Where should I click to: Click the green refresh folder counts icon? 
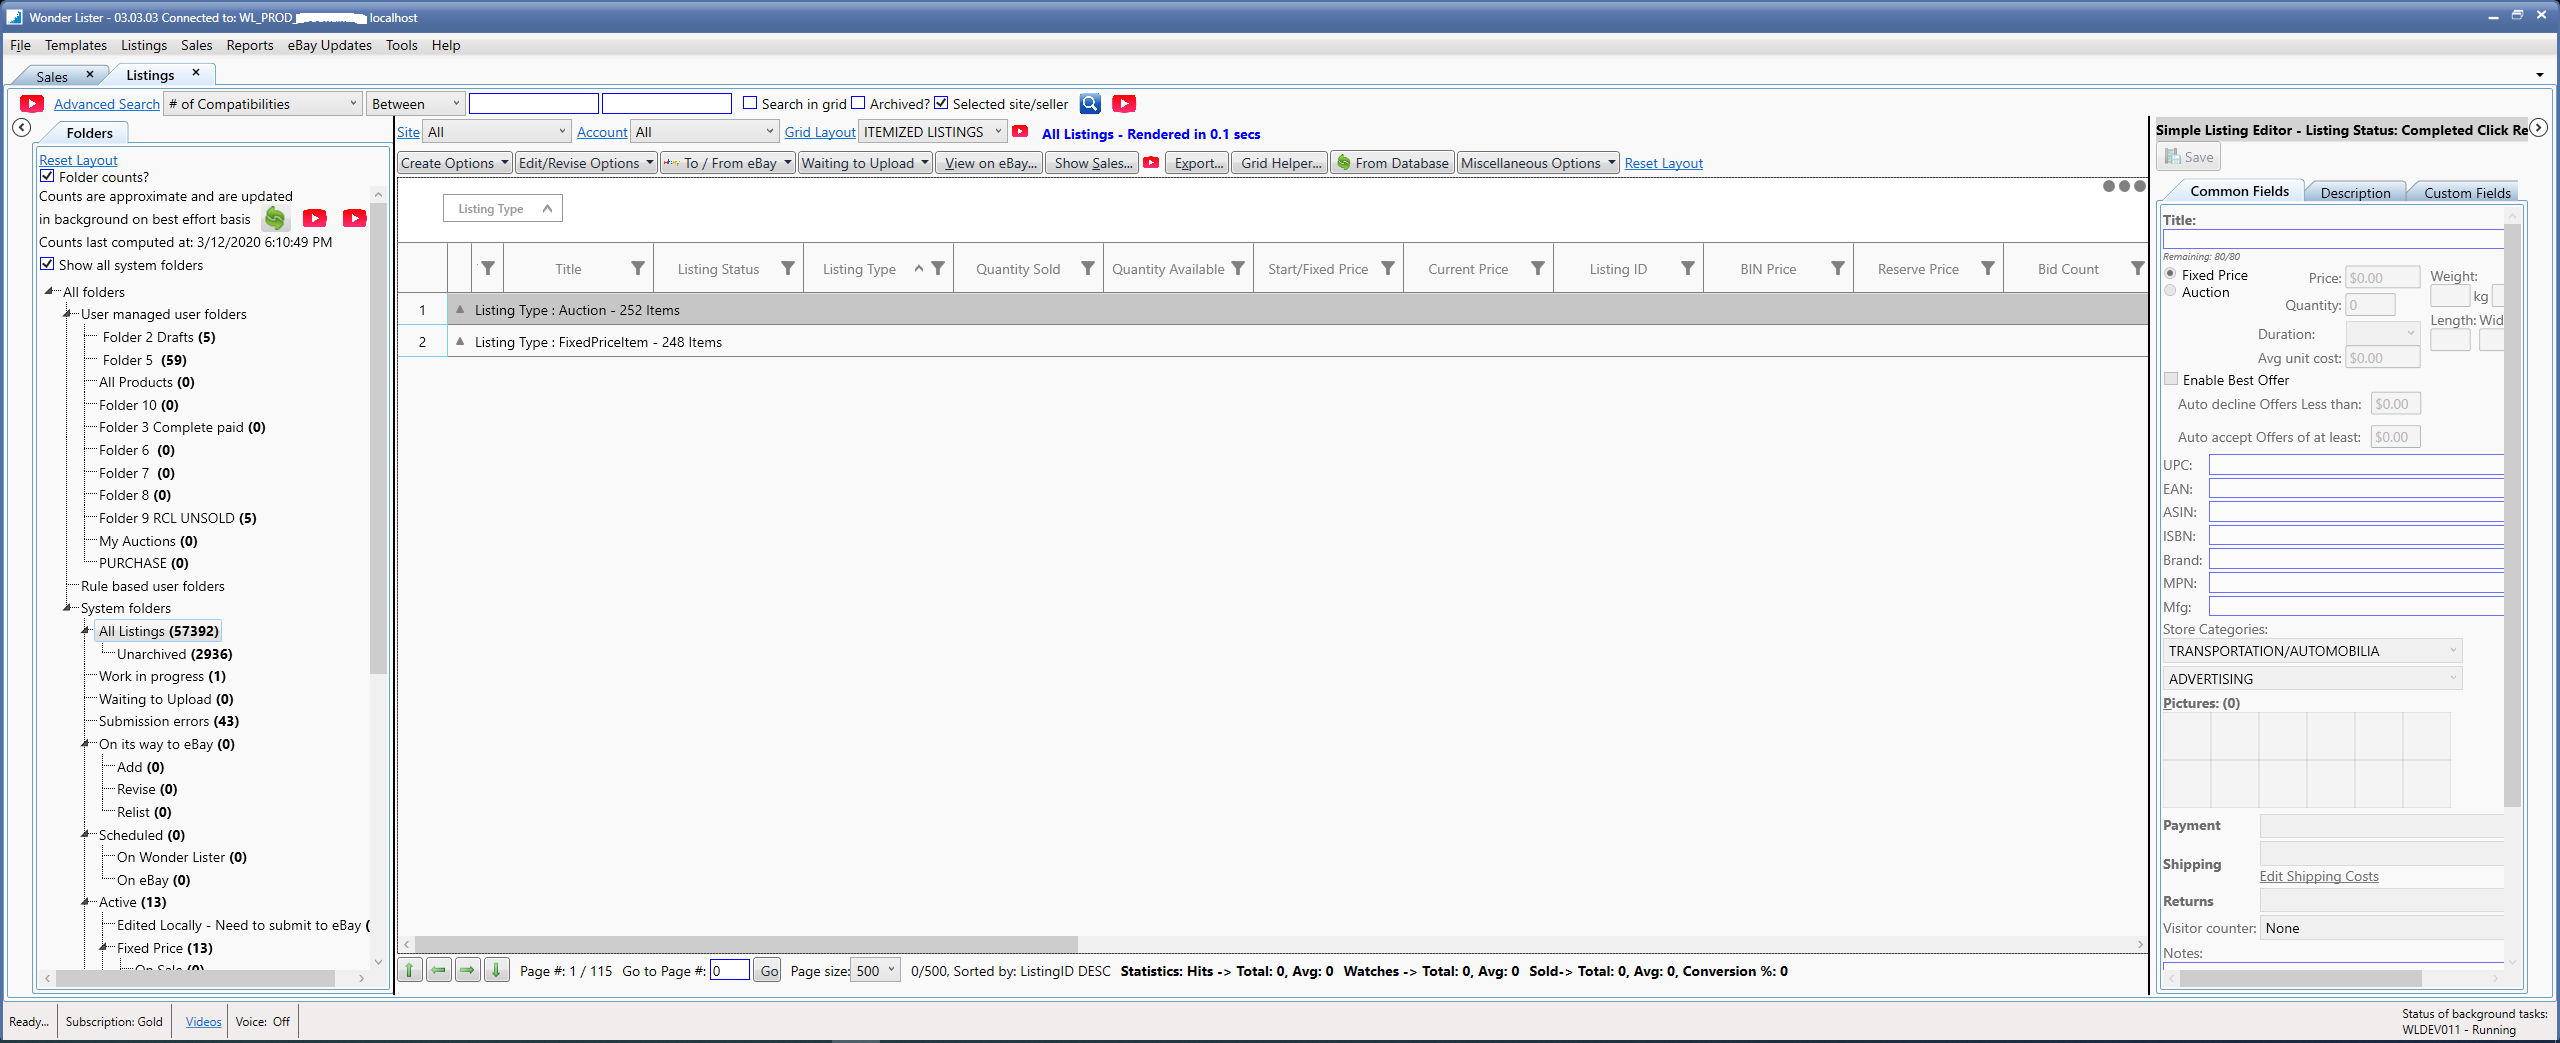coord(275,218)
